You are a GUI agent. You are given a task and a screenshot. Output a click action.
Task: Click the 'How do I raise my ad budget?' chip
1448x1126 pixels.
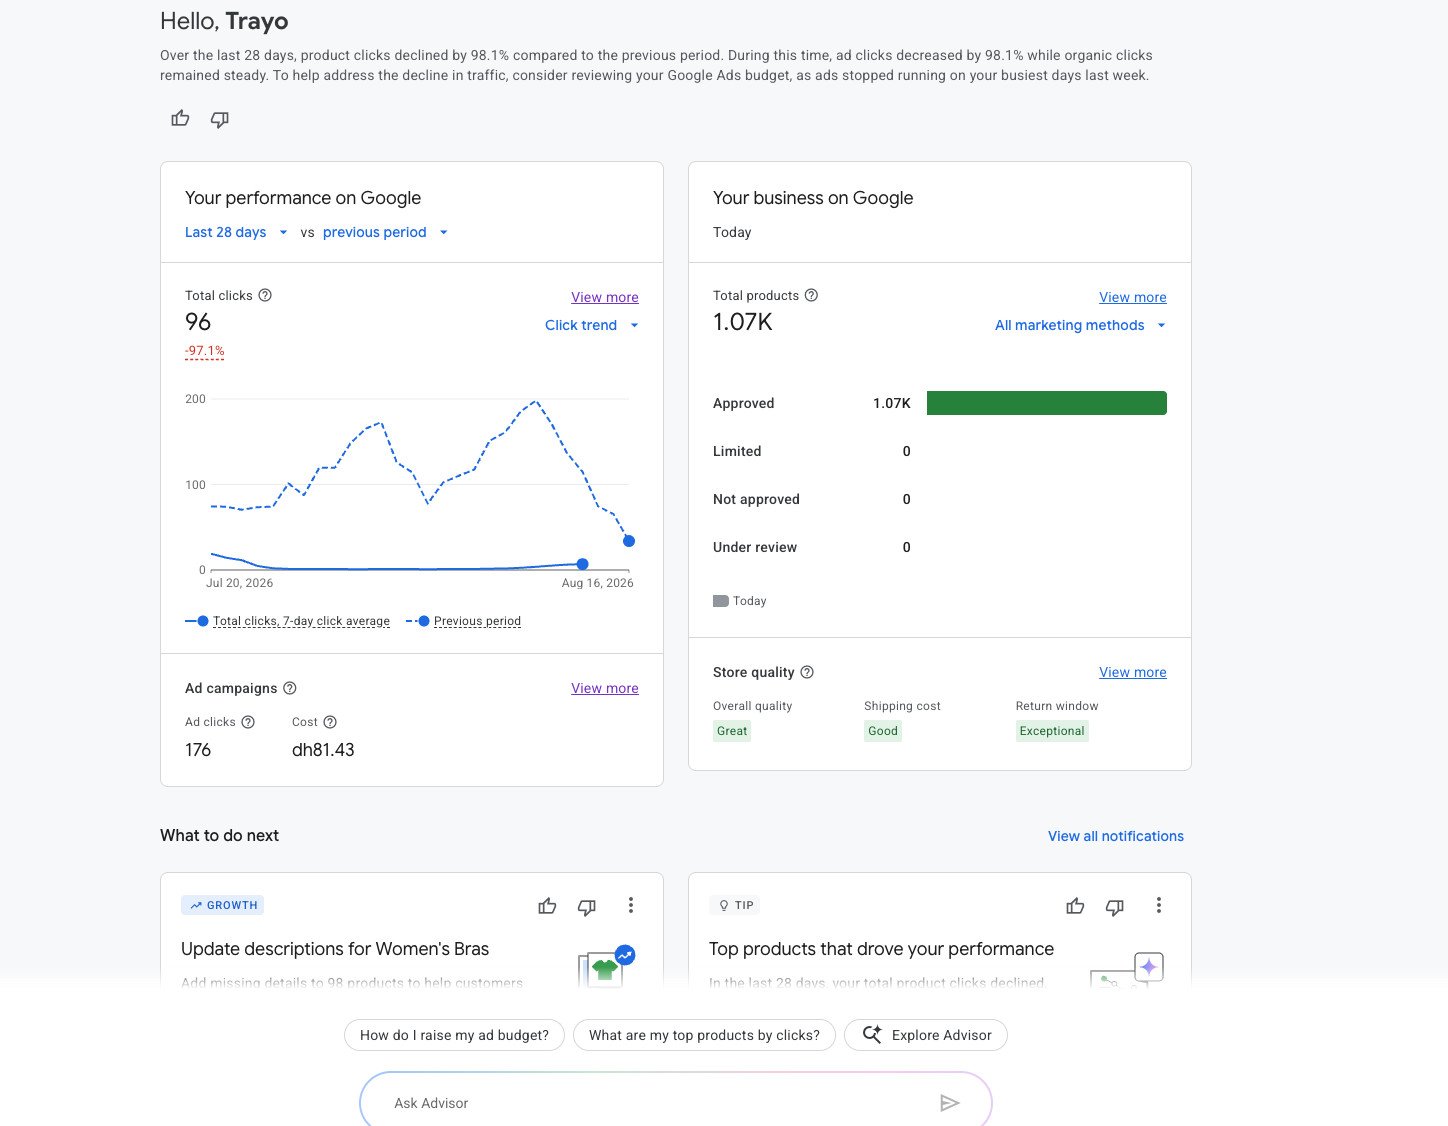tap(454, 1035)
